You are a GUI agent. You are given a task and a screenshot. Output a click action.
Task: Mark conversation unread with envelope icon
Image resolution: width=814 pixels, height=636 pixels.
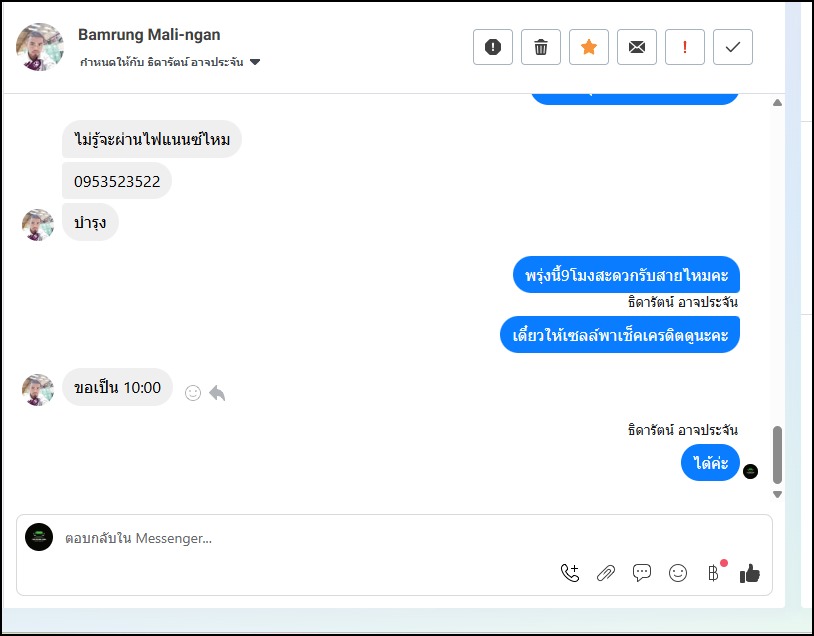click(x=636, y=47)
